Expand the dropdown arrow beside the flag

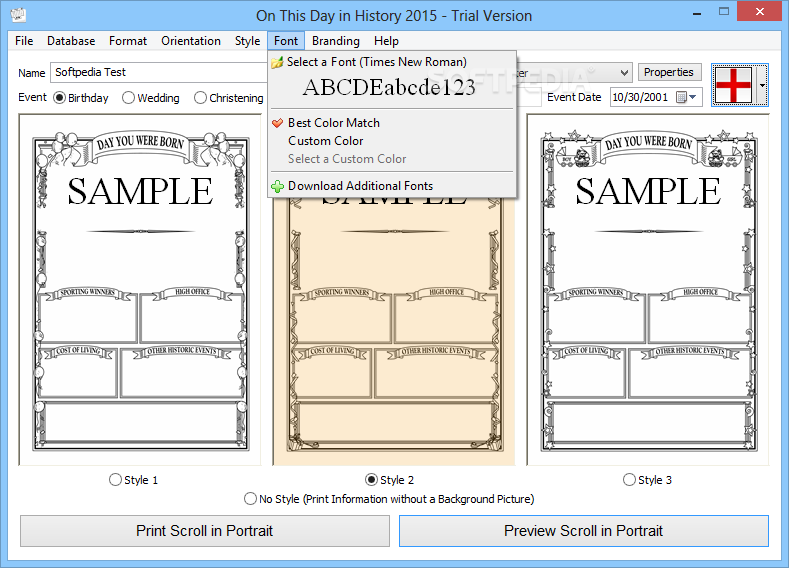pos(762,85)
